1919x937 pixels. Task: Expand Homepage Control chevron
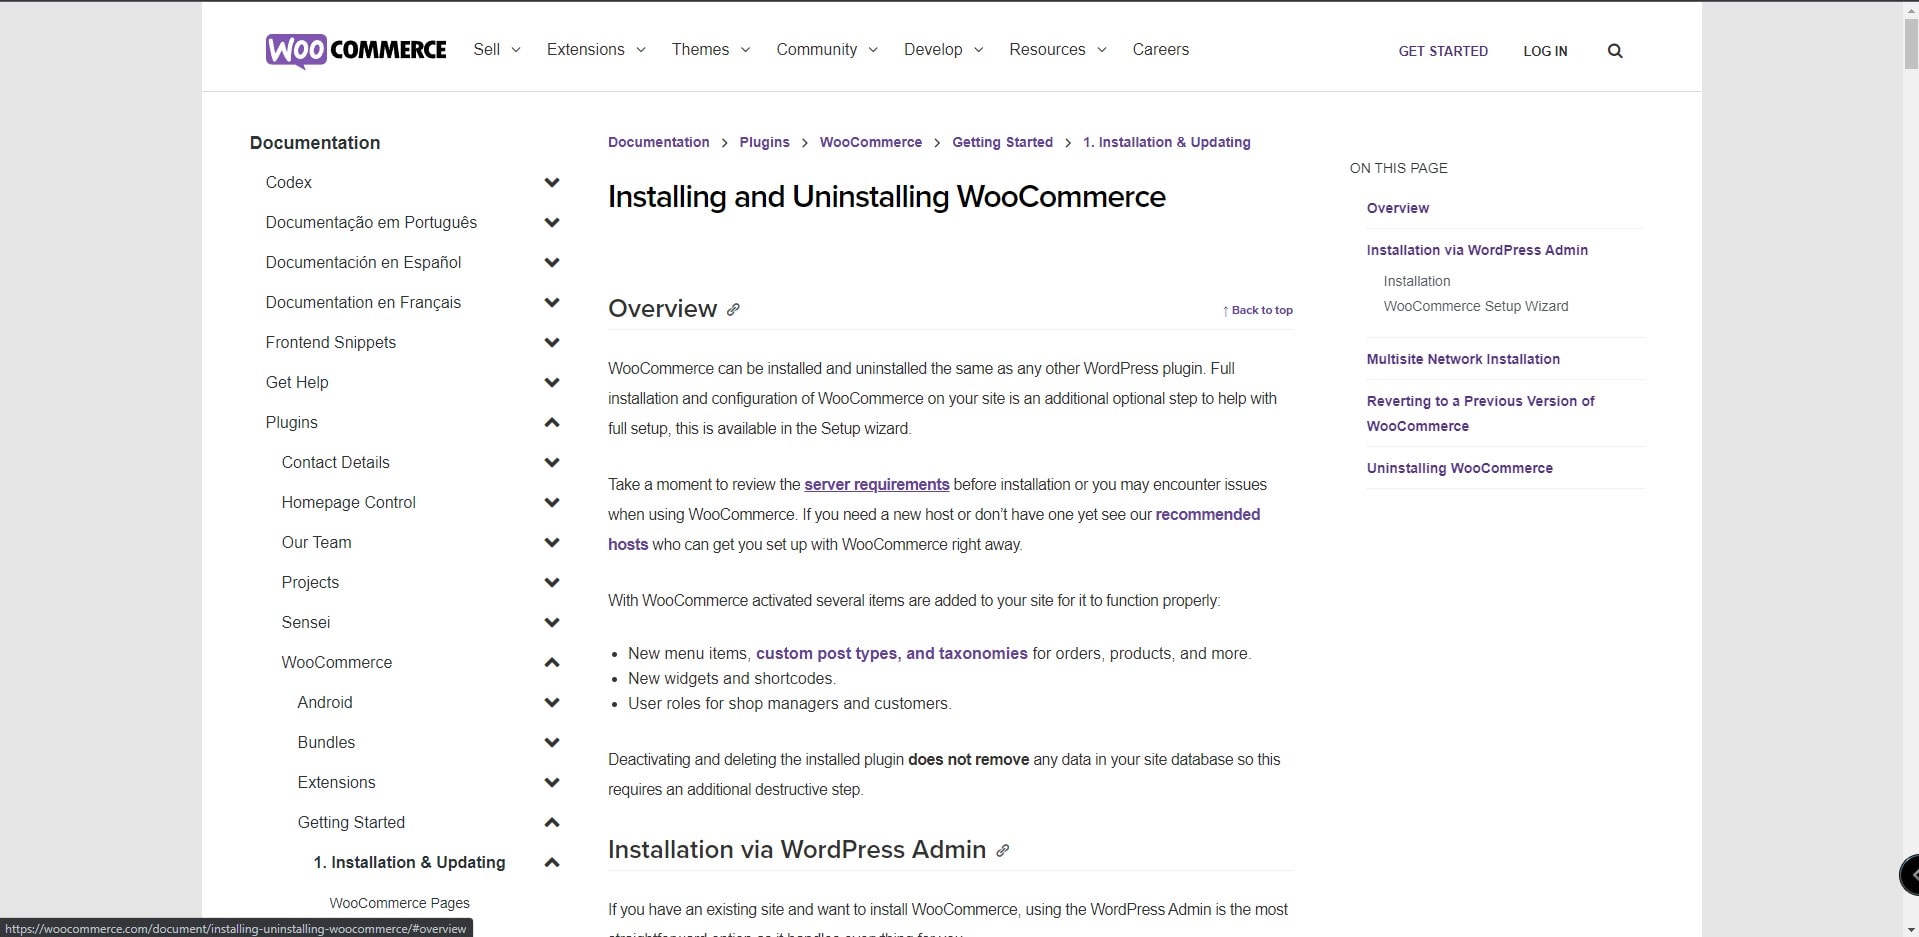[x=552, y=503]
